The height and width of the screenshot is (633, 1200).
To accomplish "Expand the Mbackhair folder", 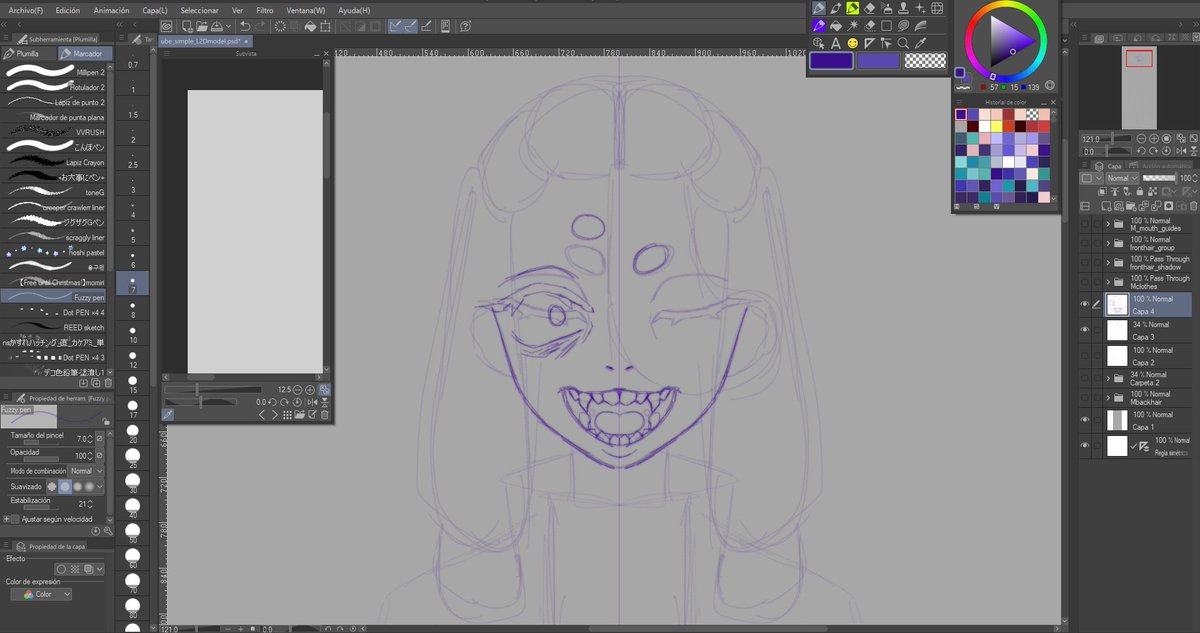I will (1109, 399).
